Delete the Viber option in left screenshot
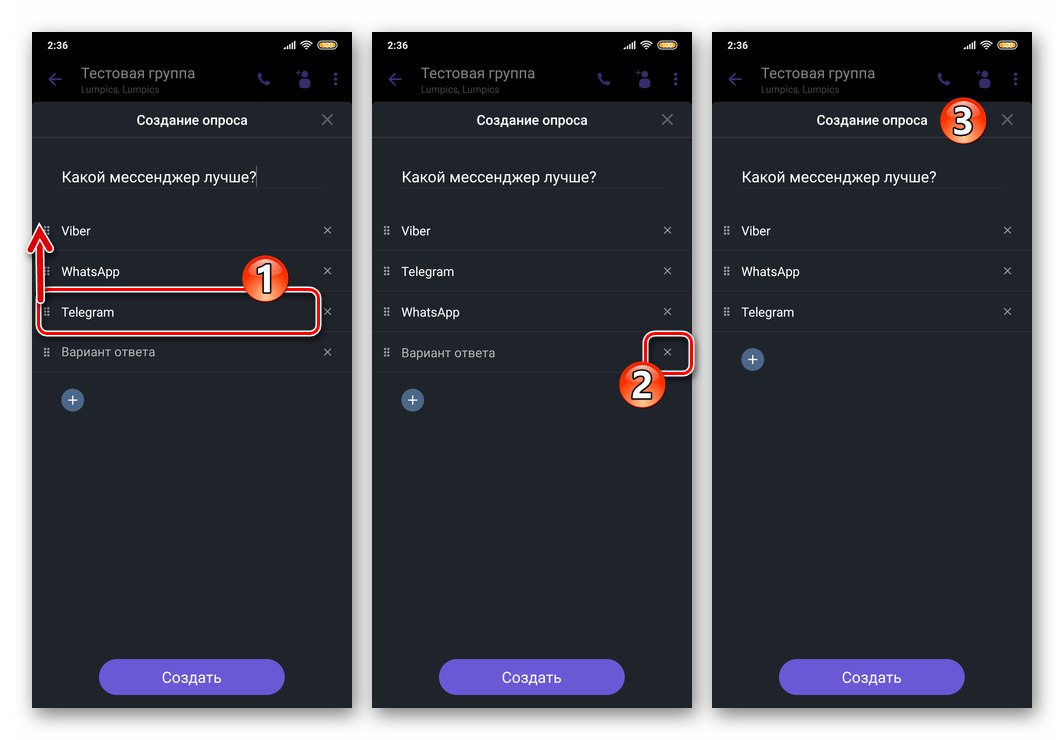The height and width of the screenshot is (740, 1064). [327, 231]
